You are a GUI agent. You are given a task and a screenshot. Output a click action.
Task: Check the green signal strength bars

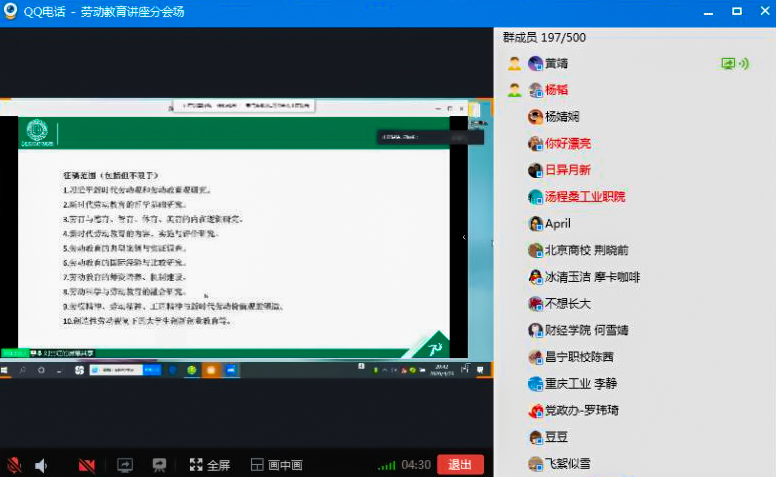click(386, 465)
